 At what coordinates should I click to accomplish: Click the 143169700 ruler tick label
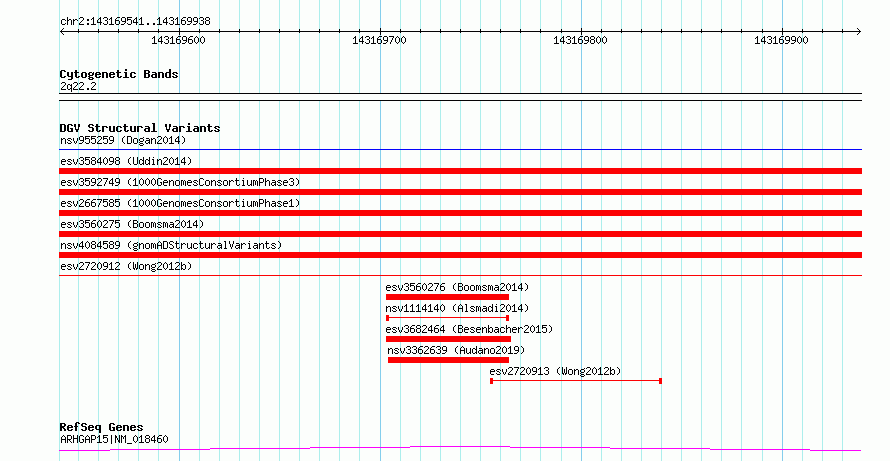(379, 40)
